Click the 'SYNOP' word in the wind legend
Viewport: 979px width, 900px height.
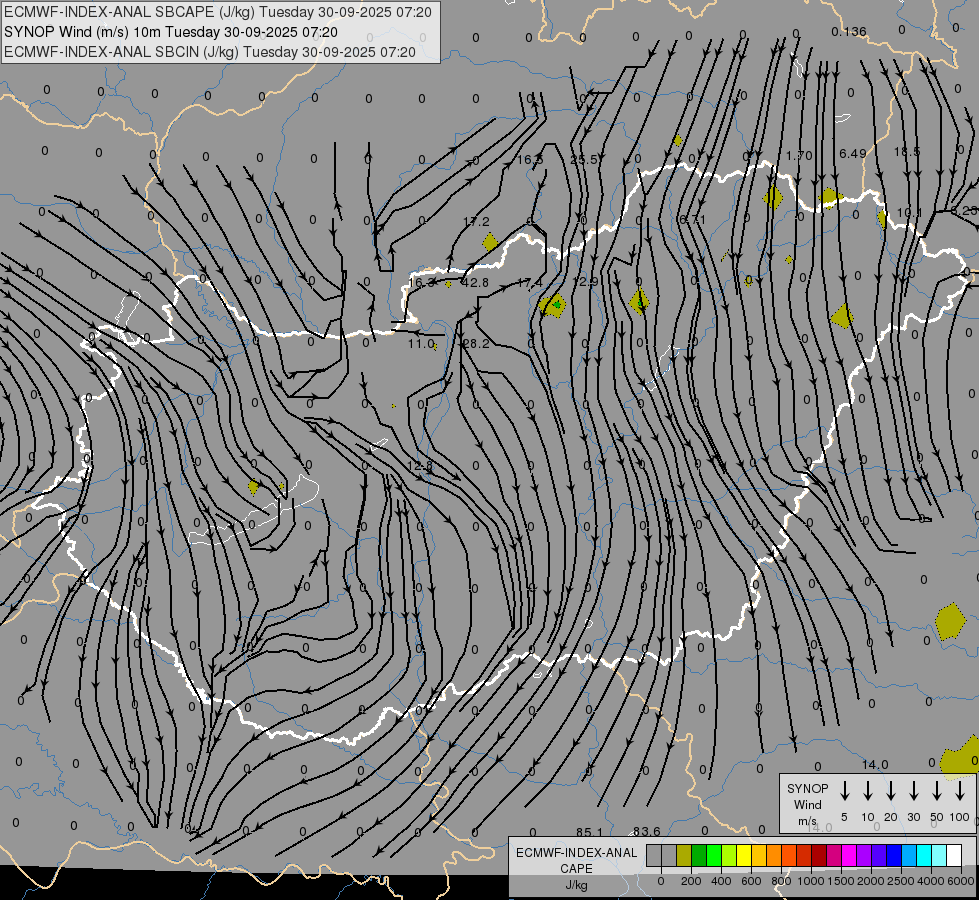pyautogui.click(x=807, y=789)
